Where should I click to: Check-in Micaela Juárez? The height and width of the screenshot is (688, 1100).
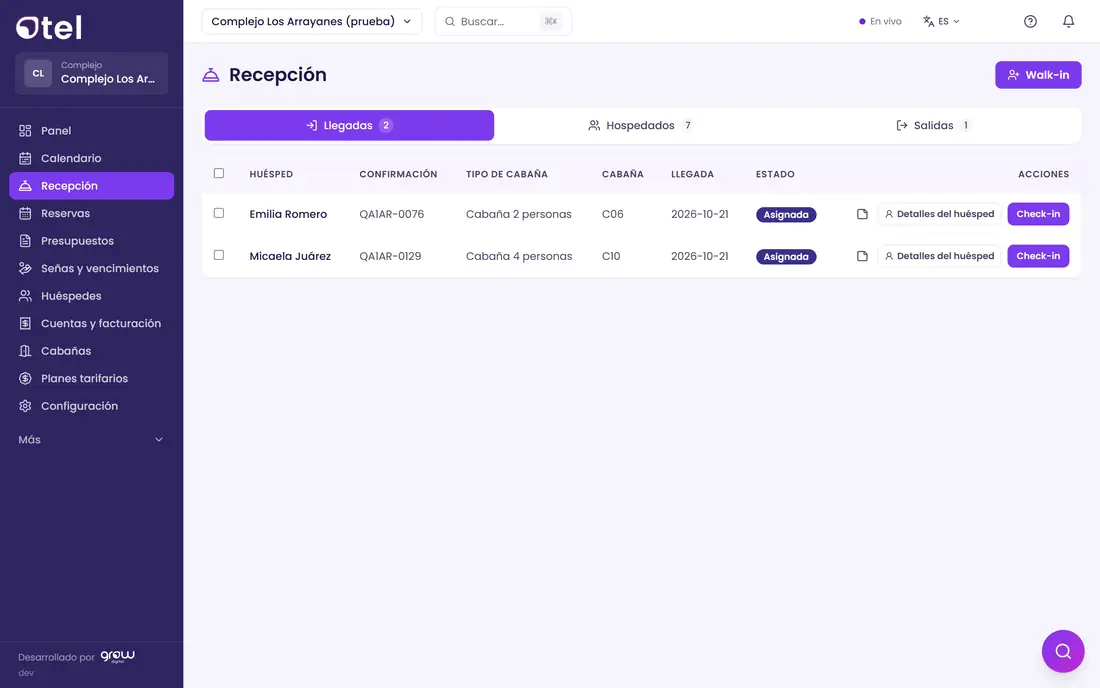(1038, 256)
